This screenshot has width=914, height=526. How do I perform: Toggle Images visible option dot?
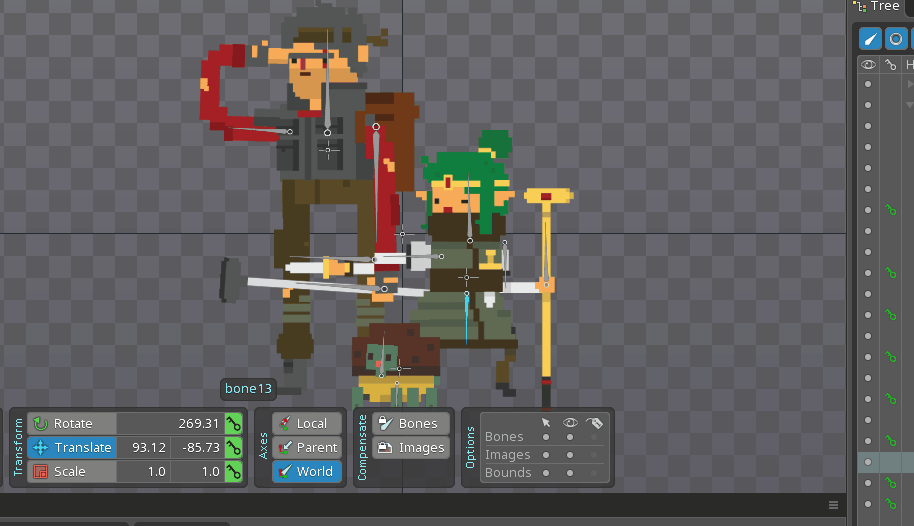click(x=570, y=455)
